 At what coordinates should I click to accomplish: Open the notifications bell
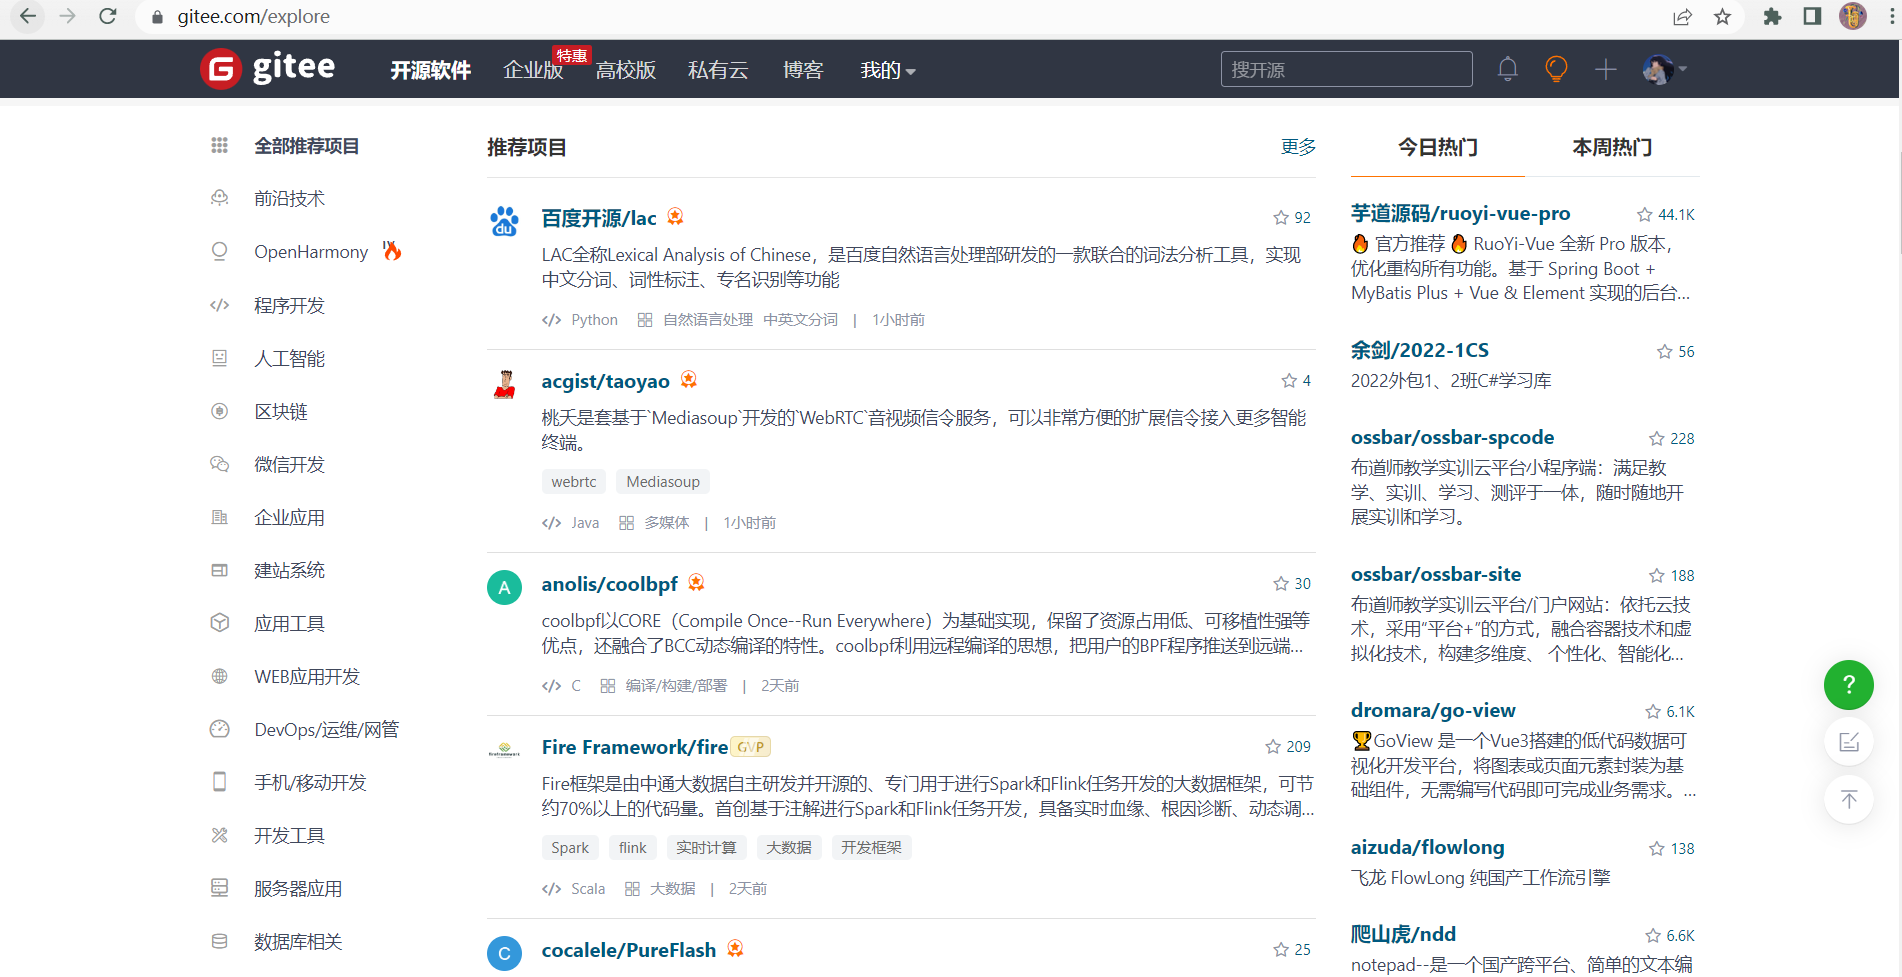tap(1507, 69)
